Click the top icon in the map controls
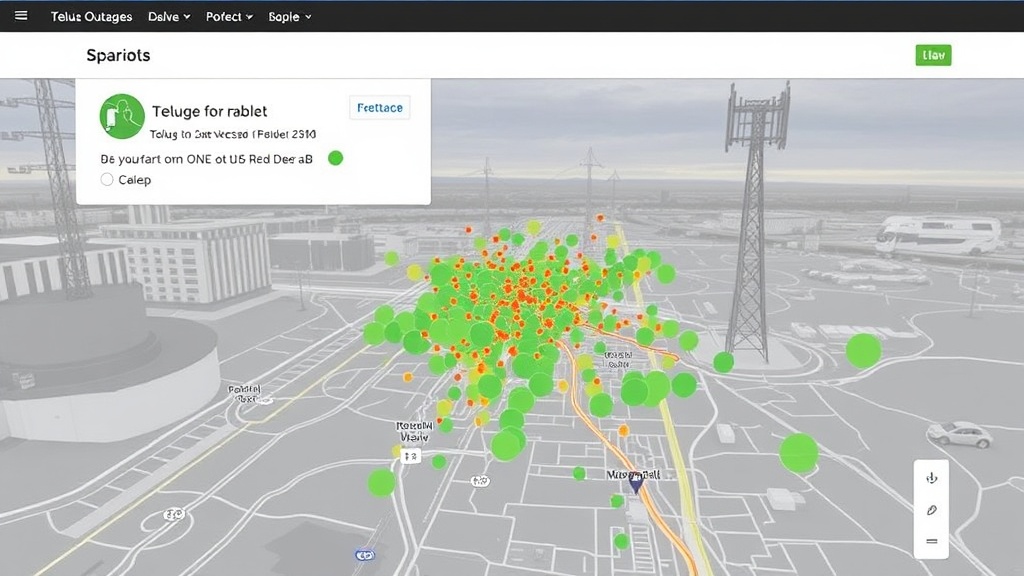The image size is (1024, 576). click(932, 478)
